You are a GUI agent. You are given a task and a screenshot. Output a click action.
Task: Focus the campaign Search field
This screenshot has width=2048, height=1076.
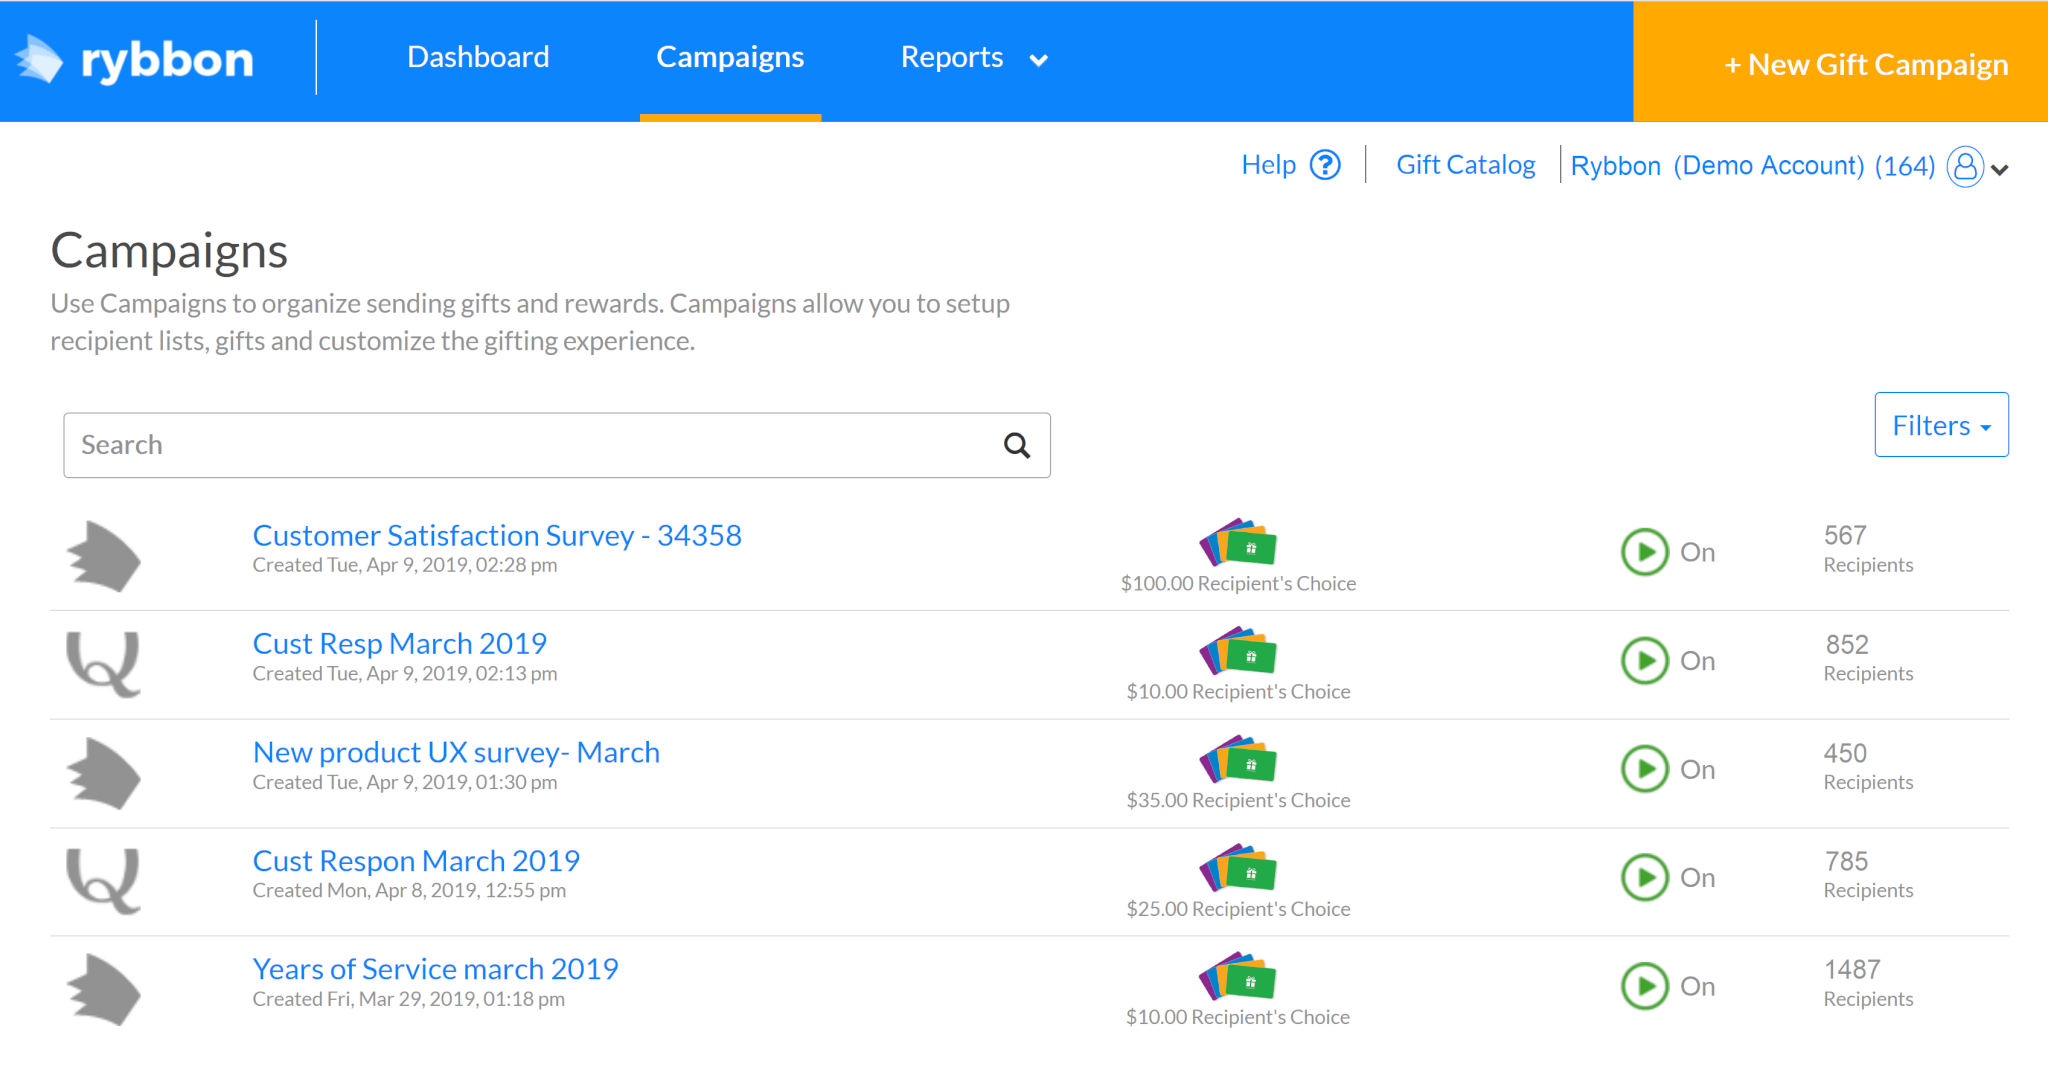[557, 445]
